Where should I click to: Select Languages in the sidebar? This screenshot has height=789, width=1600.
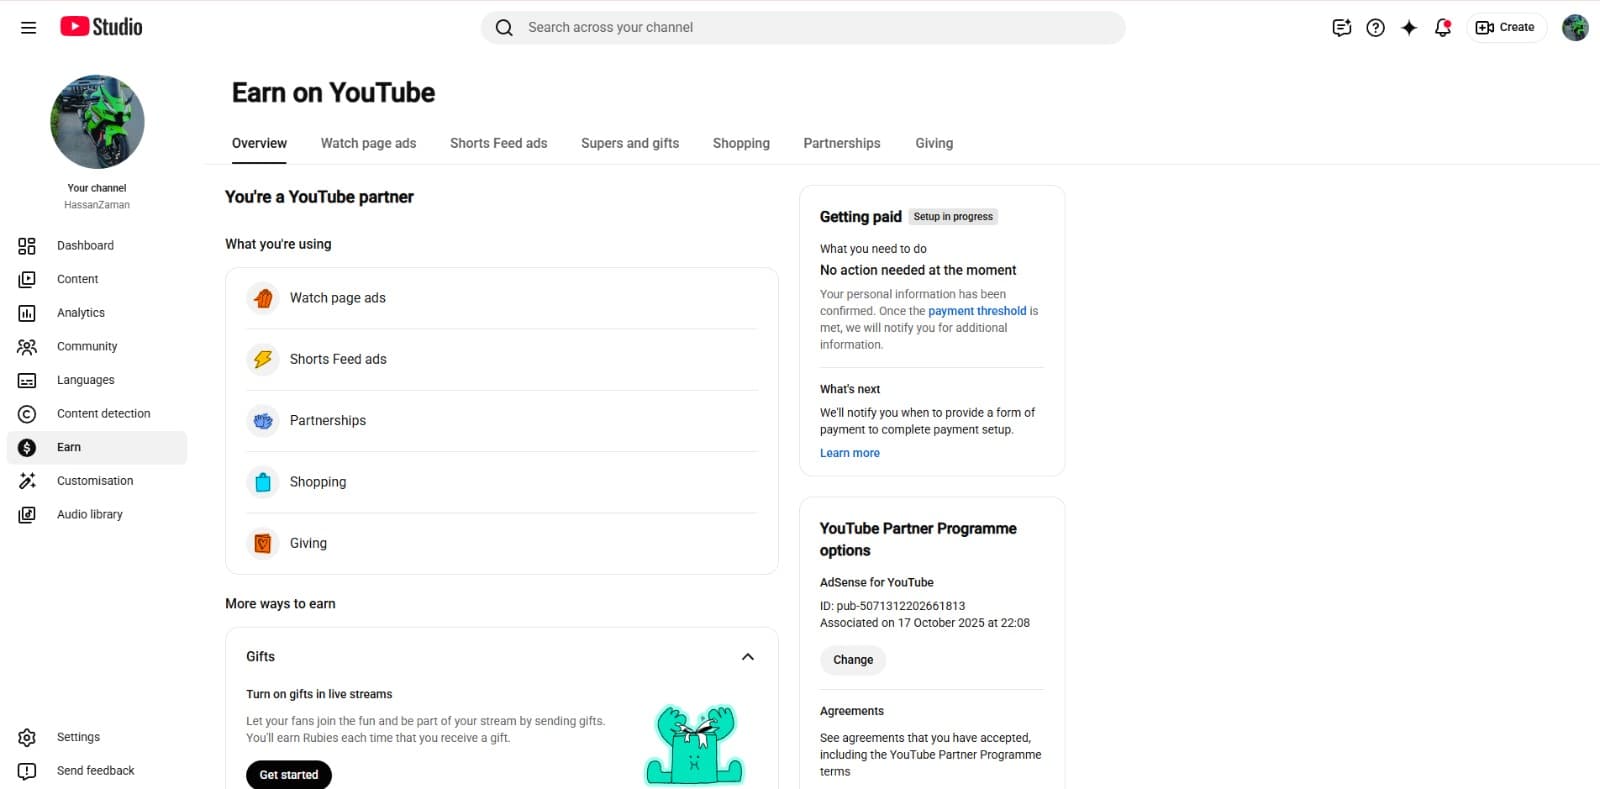(x=97, y=380)
